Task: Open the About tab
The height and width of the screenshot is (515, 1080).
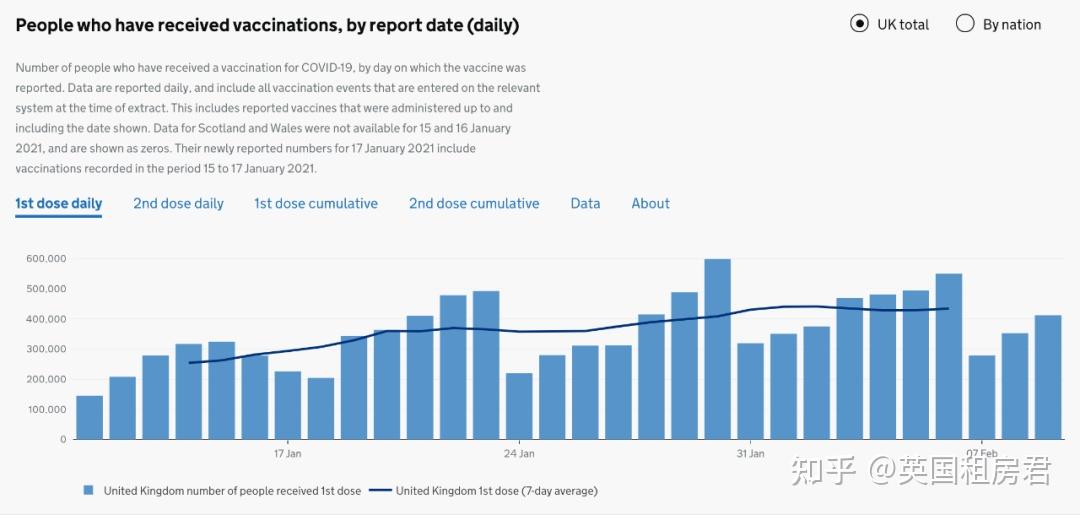Action: coord(650,203)
